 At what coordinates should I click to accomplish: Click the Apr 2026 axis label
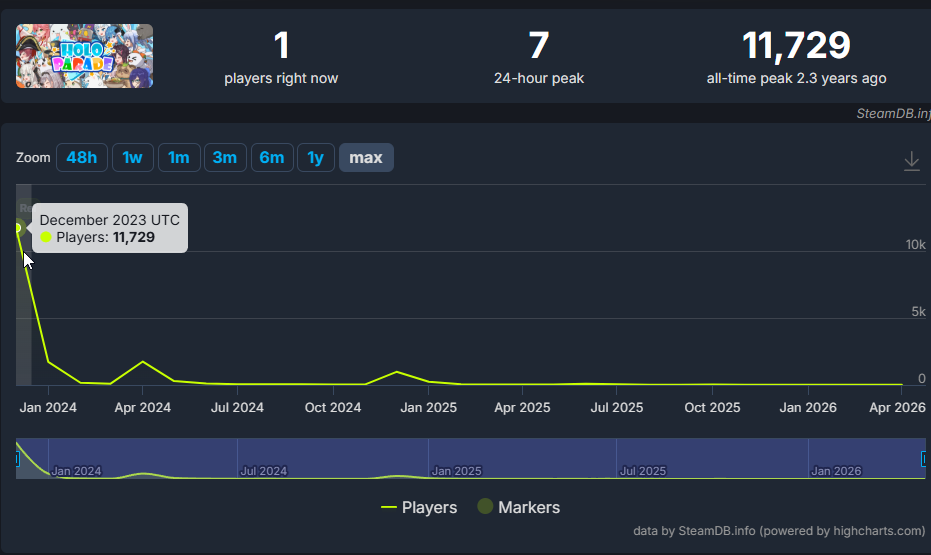[897, 407]
